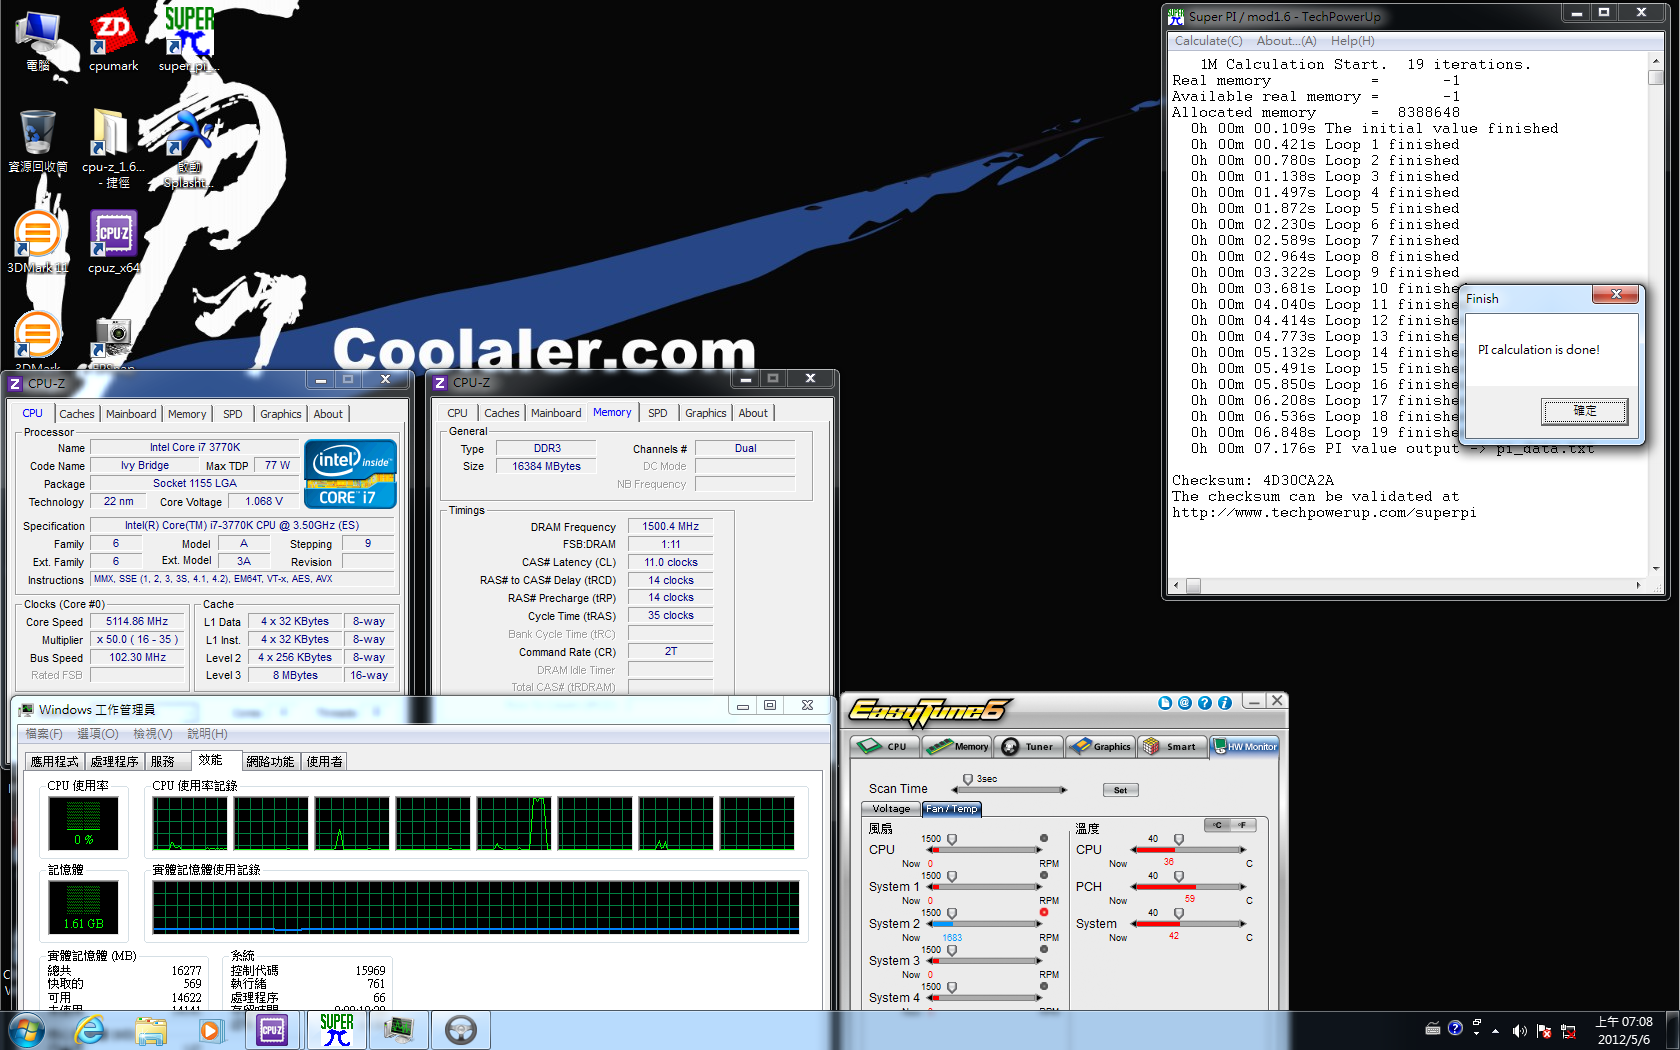Adjust the Scan Time slider handle
Image resolution: width=1680 pixels, height=1050 pixels.
tap(967, 780)
